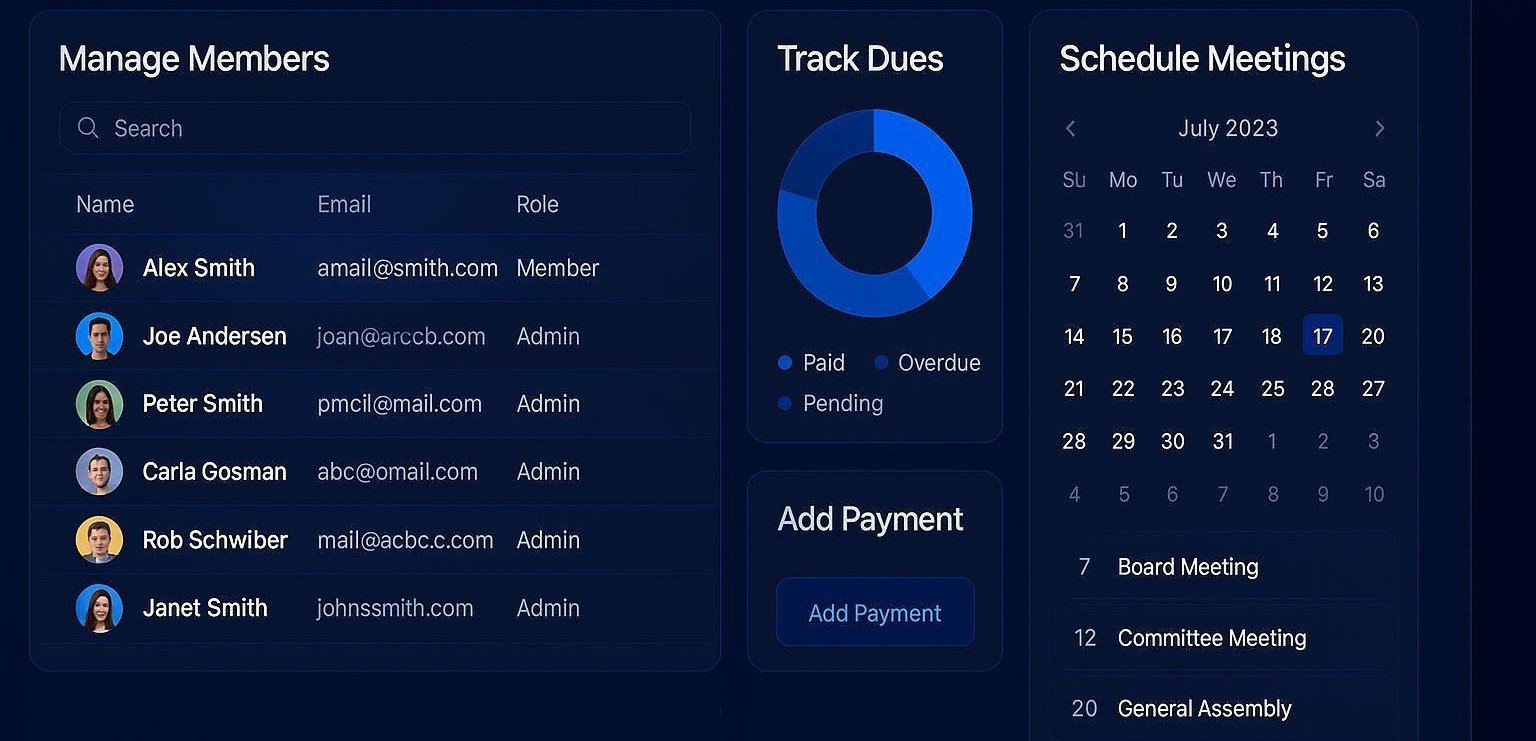Select Janet Smith's avatar
Viewport: 1536px width, 741px height.
(x=99, y=608)
